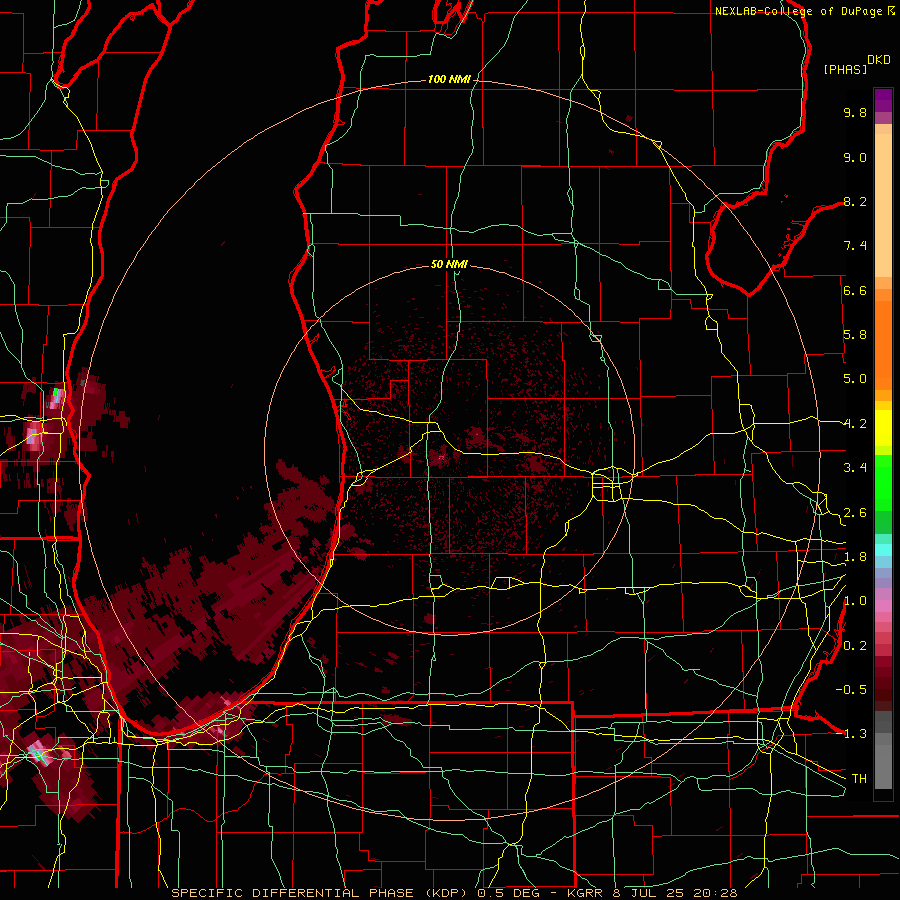Click the 0.2 scale value
900x900 pixels.
pyautogui.click(x=855, y=646)
